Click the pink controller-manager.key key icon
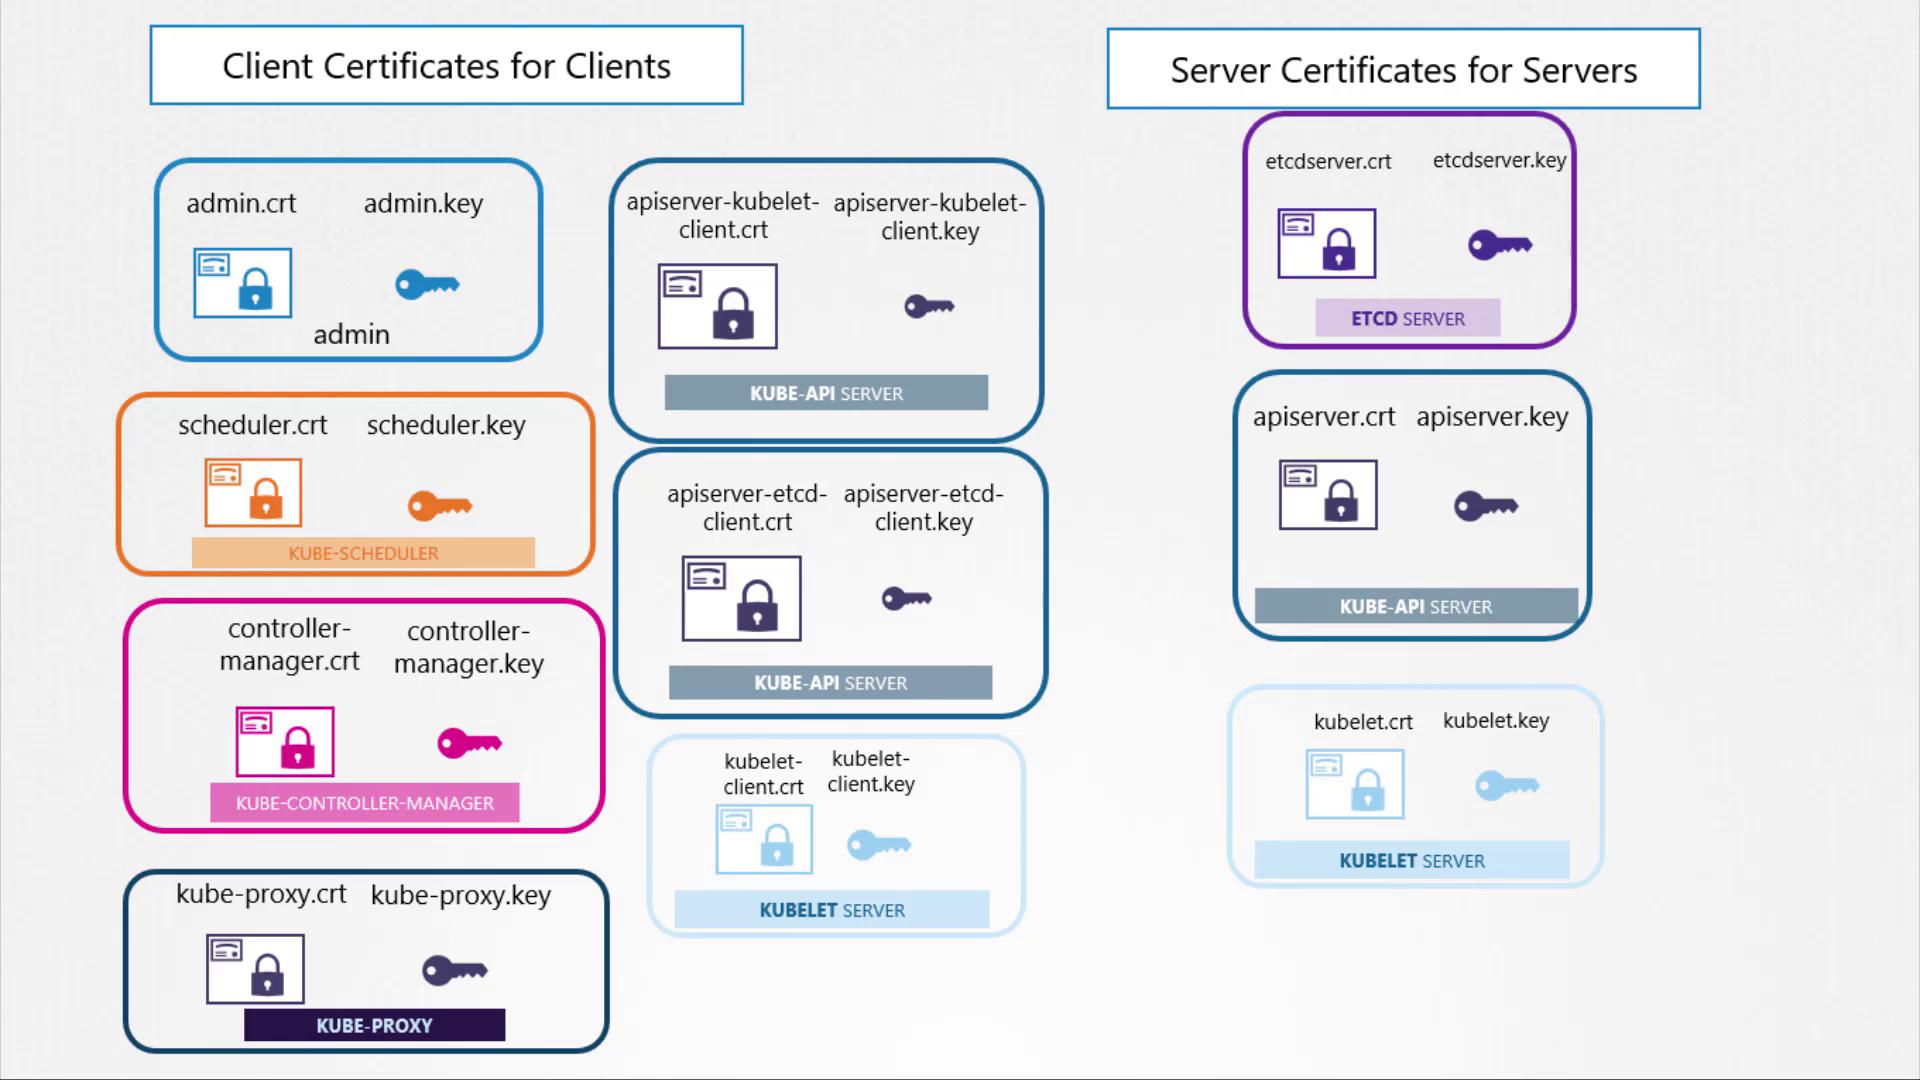The width and height of the screenshot is (1920, 1080). pos(469,743)
